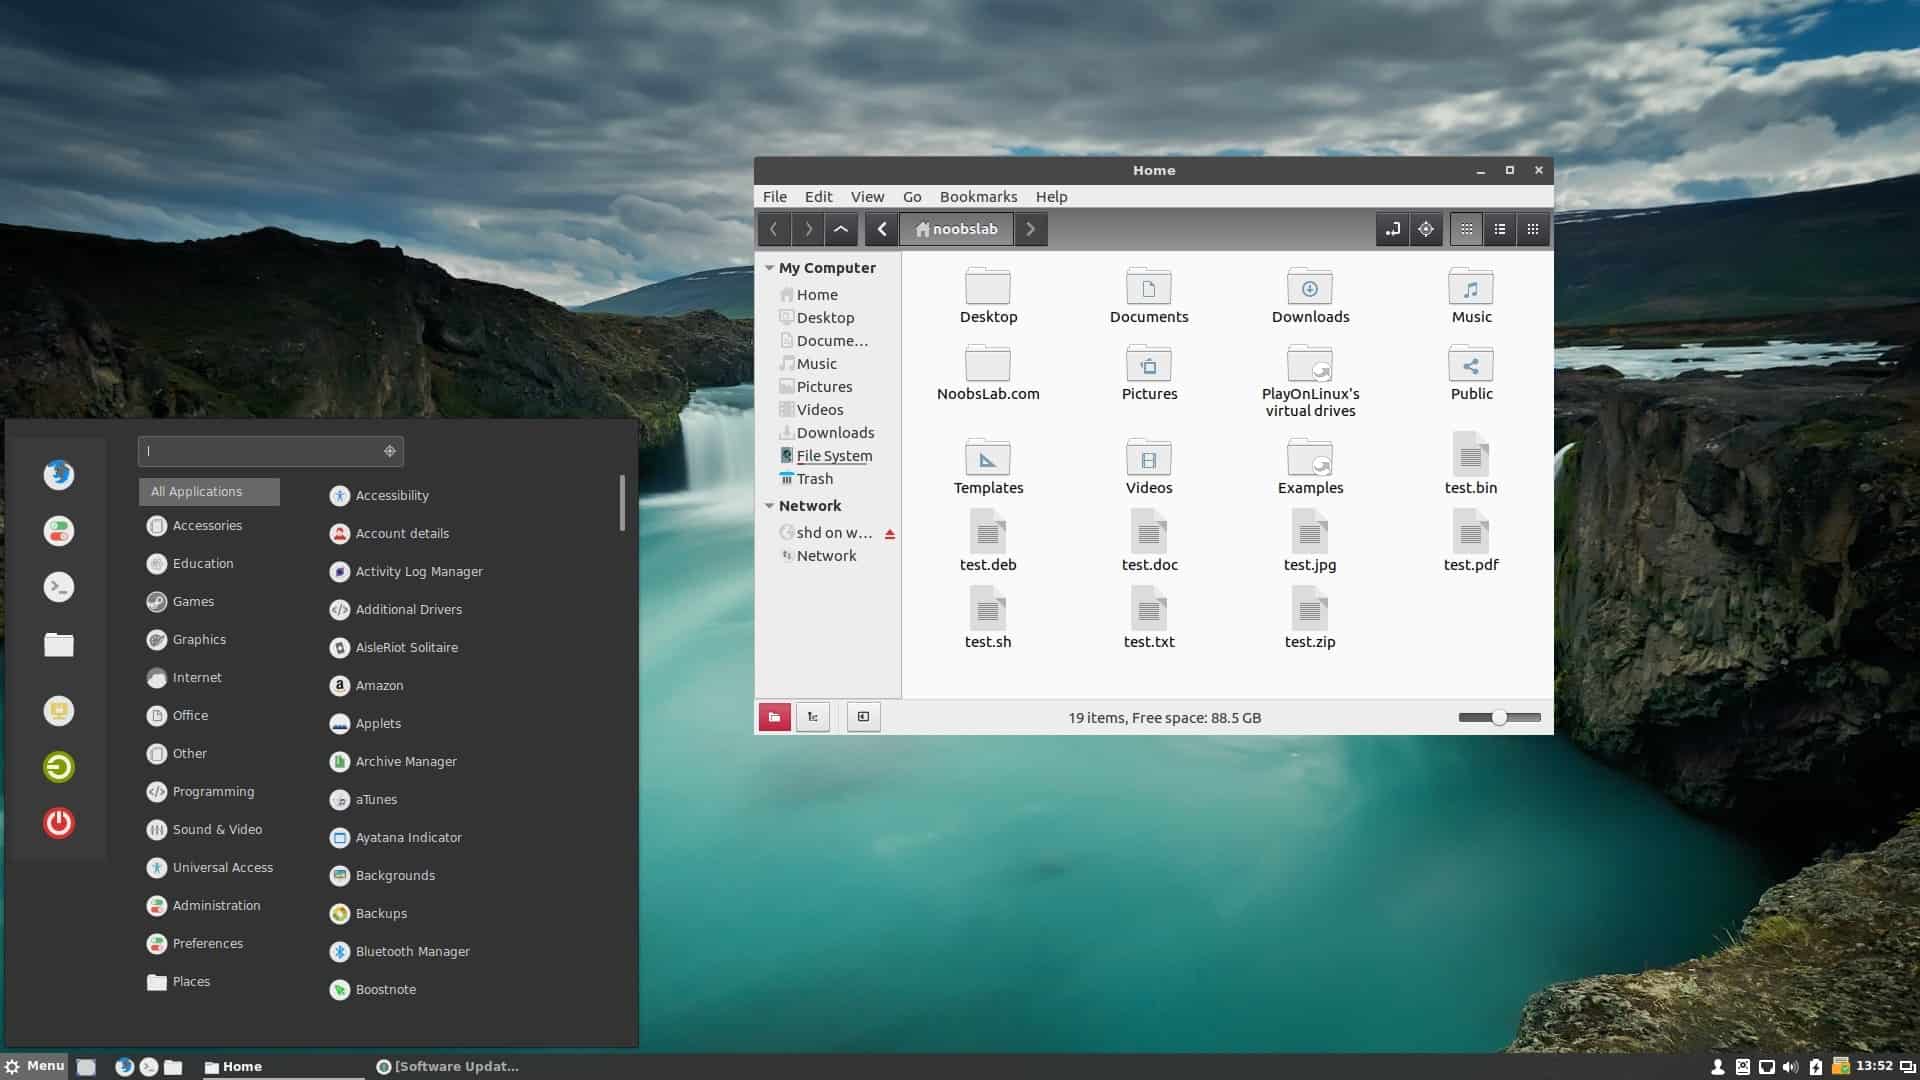Collapse the My Computer section

coord(769,268)
